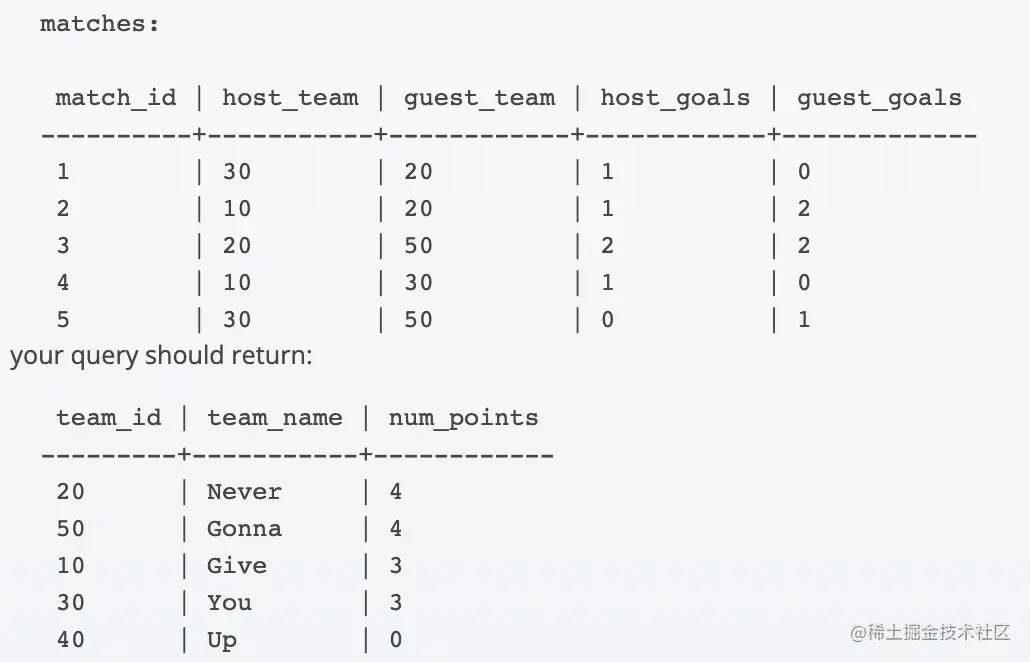Select the team name 'Give'
Viewport: 1030px width, 662px height.
coord(236,566)
